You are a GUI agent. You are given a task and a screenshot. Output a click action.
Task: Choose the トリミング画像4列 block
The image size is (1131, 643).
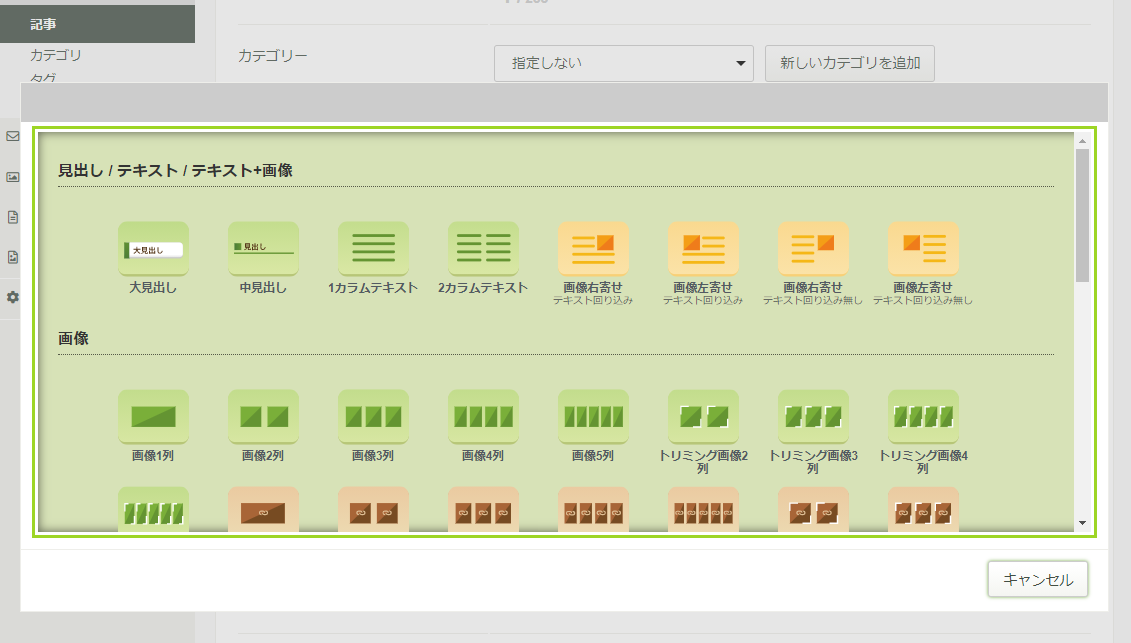point(923,416)
